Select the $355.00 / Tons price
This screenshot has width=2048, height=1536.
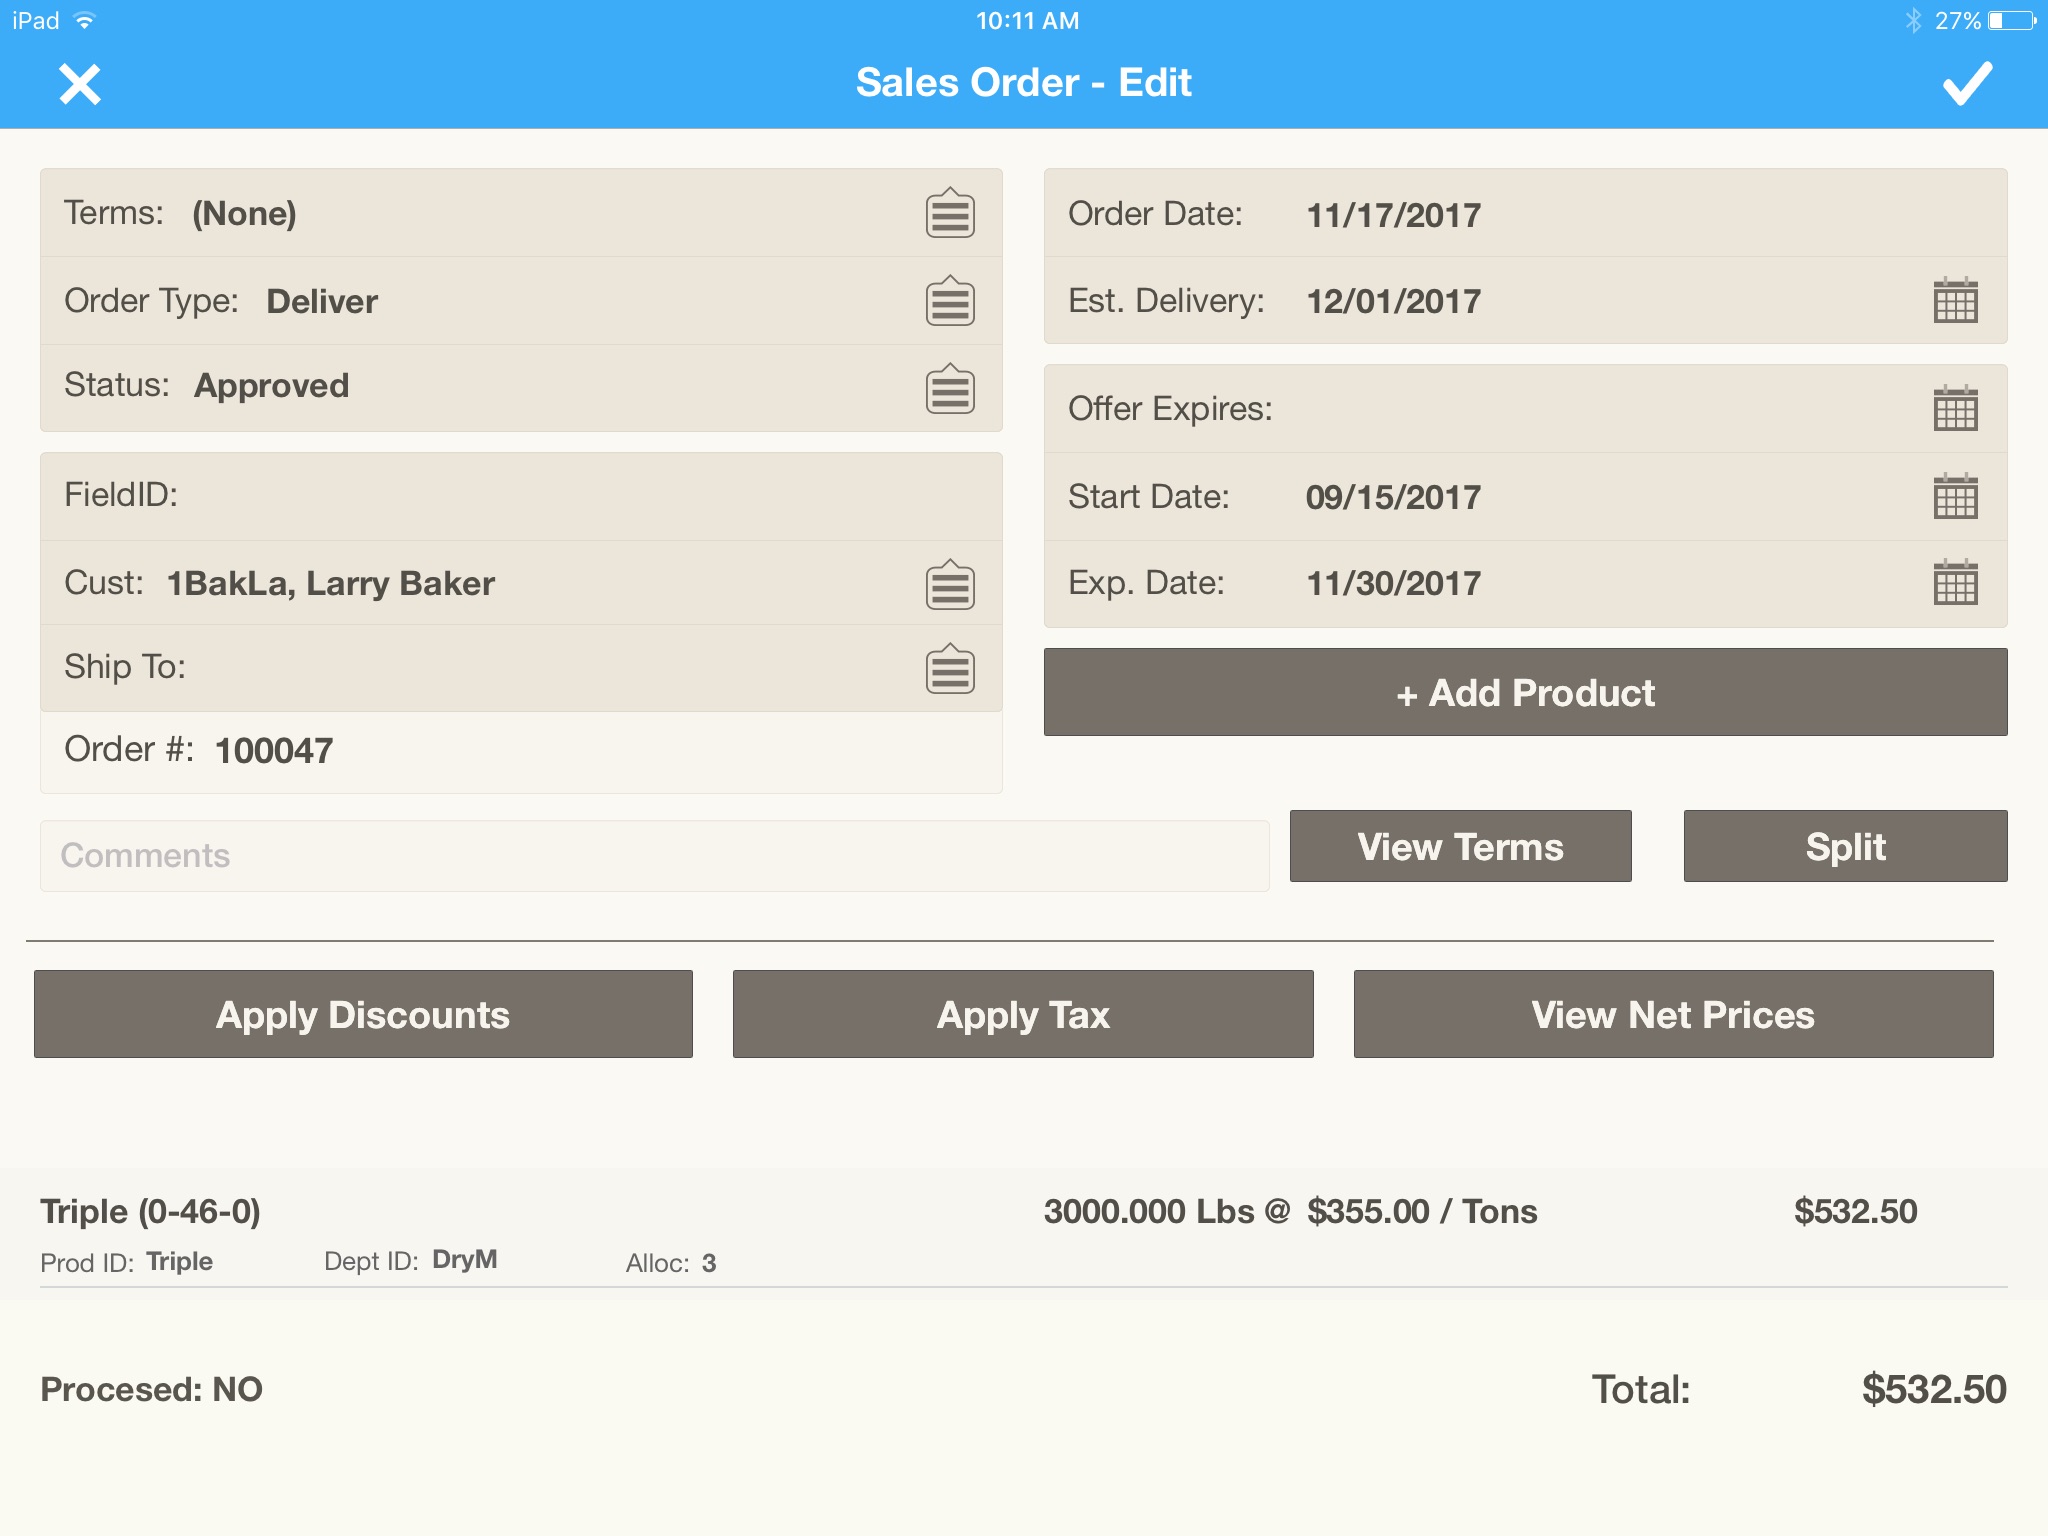(1422, 1211)
